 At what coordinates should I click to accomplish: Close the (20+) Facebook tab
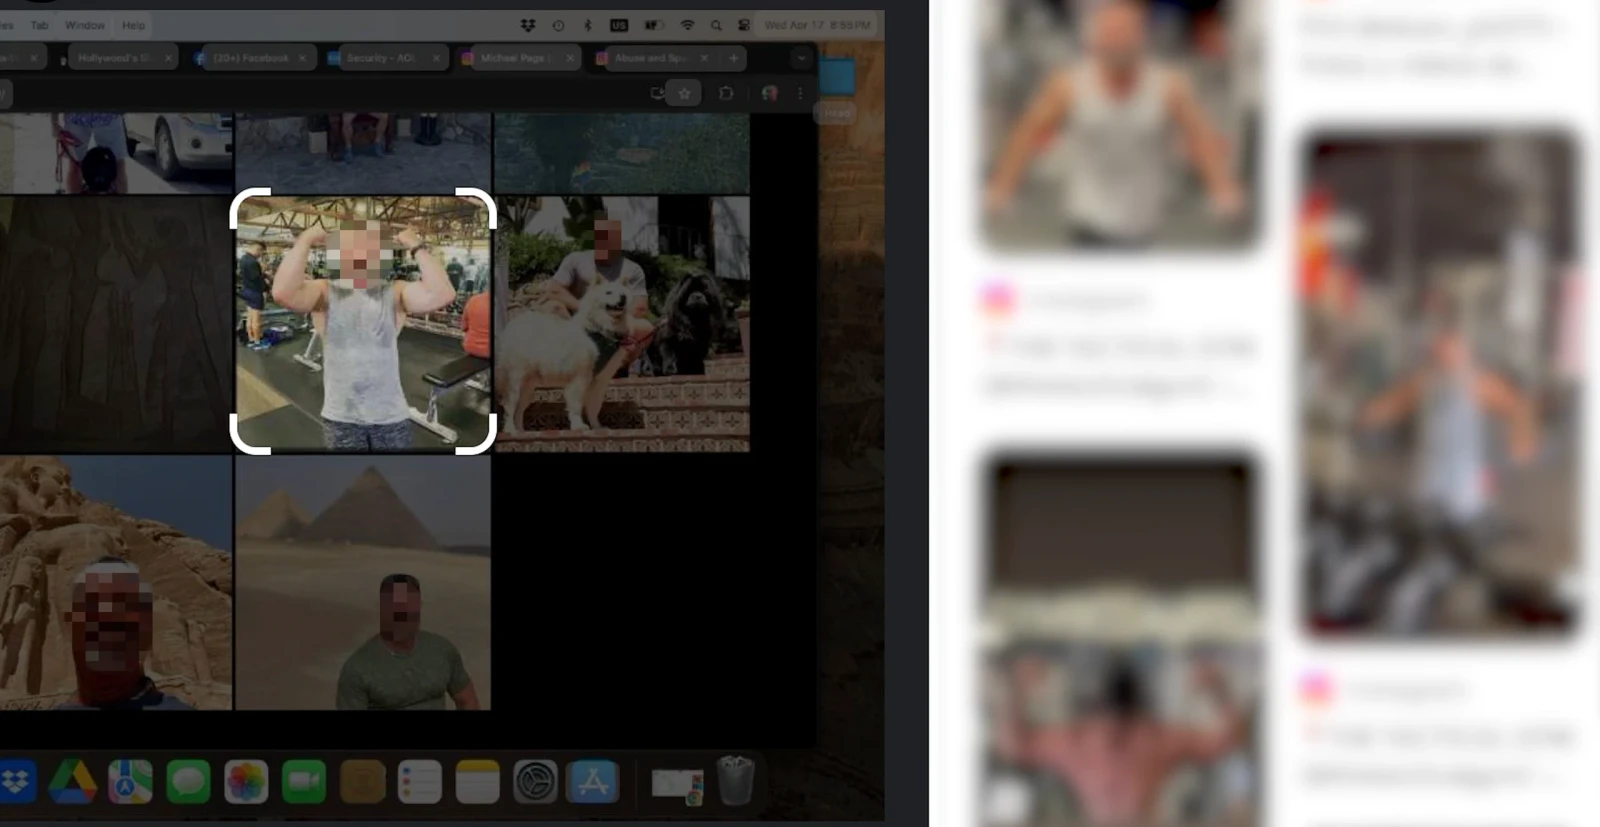(x=302, y=58)
